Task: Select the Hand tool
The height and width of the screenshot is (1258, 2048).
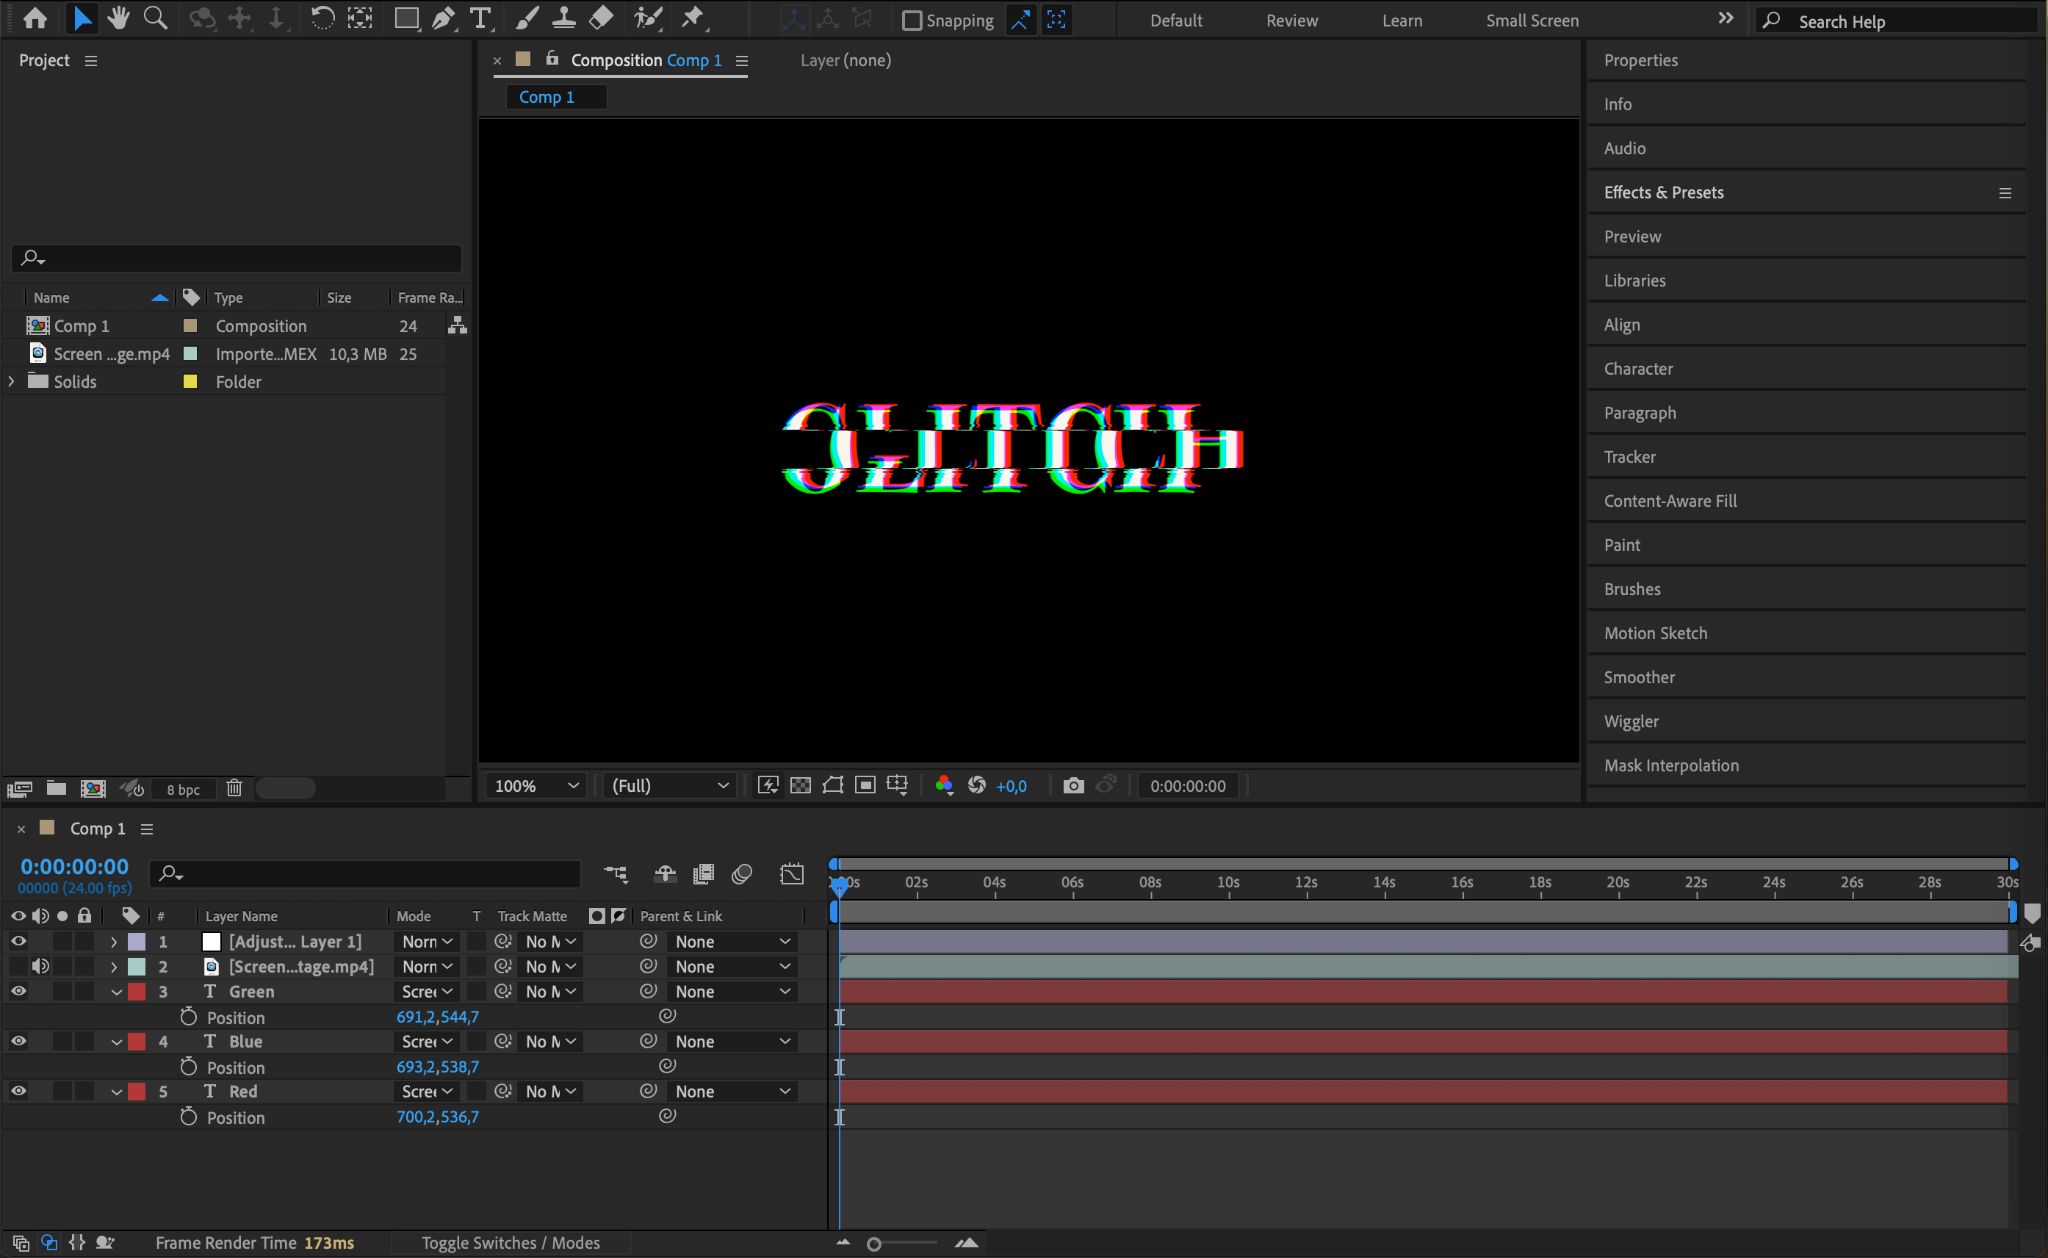Action: click(x=119, y=18)
